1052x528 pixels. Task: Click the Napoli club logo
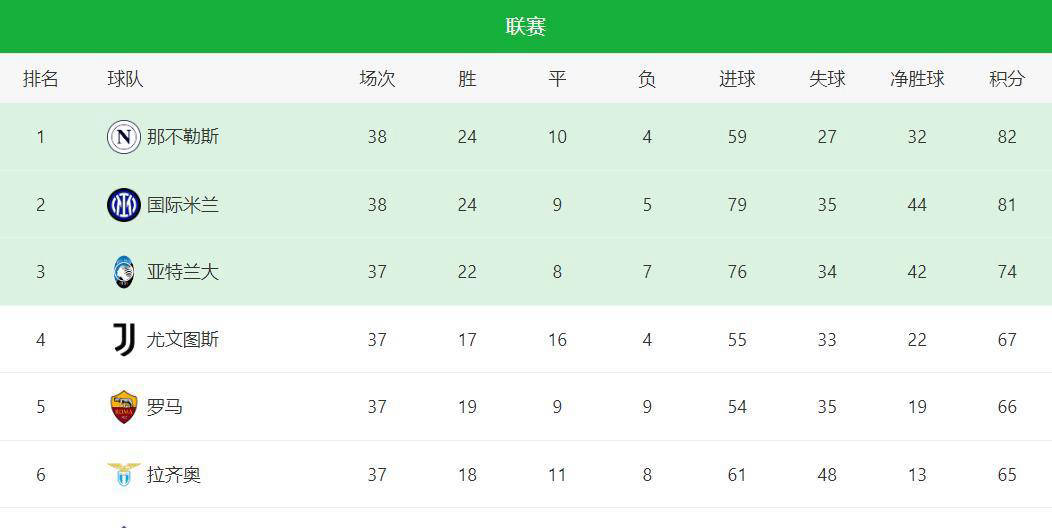pyautogui.click(x=123, y=137)
